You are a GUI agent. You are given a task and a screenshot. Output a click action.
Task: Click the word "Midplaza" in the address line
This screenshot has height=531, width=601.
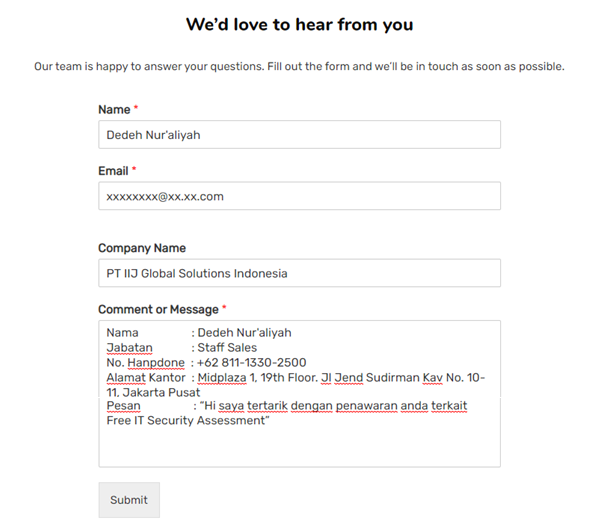click(x=222, y=377)
